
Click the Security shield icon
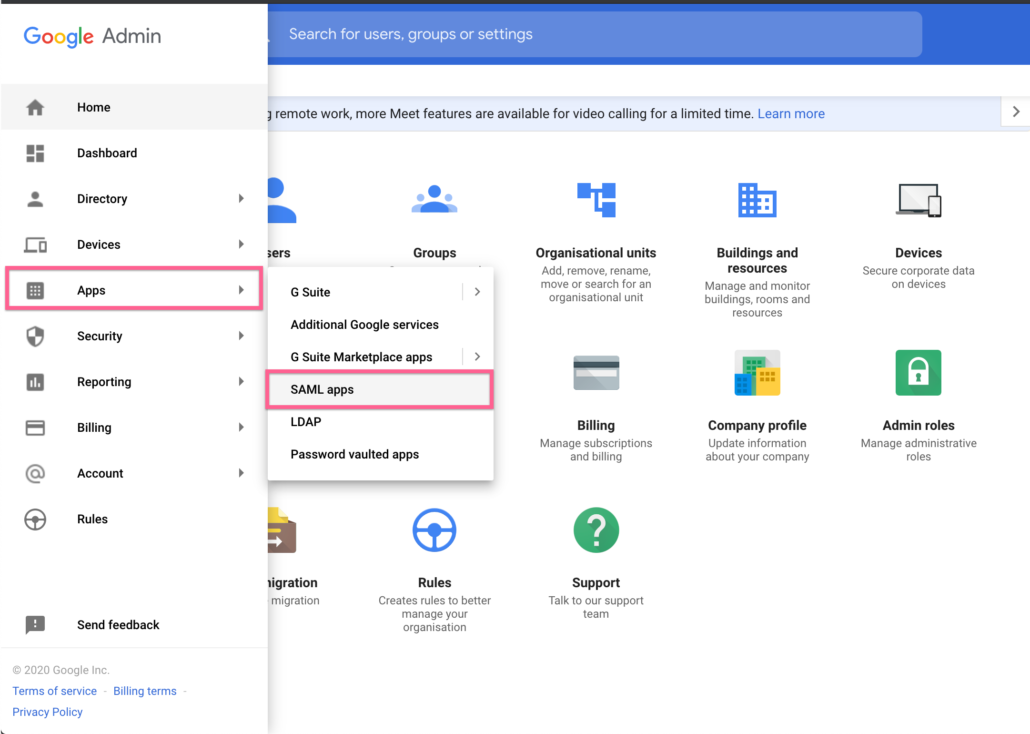[35, 336]
